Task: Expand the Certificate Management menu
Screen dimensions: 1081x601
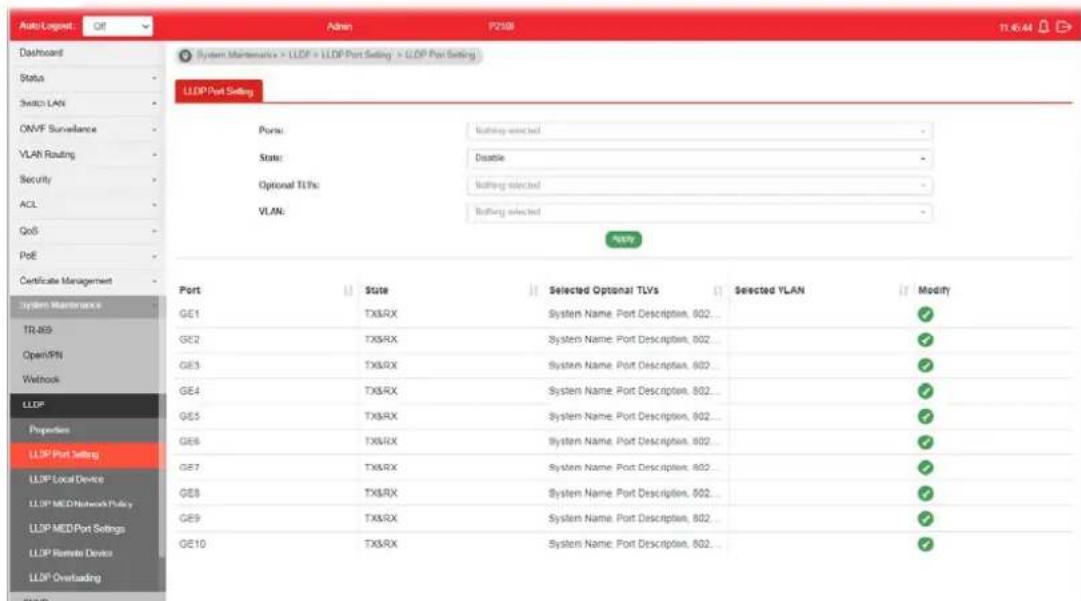Action: click(x=87, y=281)
